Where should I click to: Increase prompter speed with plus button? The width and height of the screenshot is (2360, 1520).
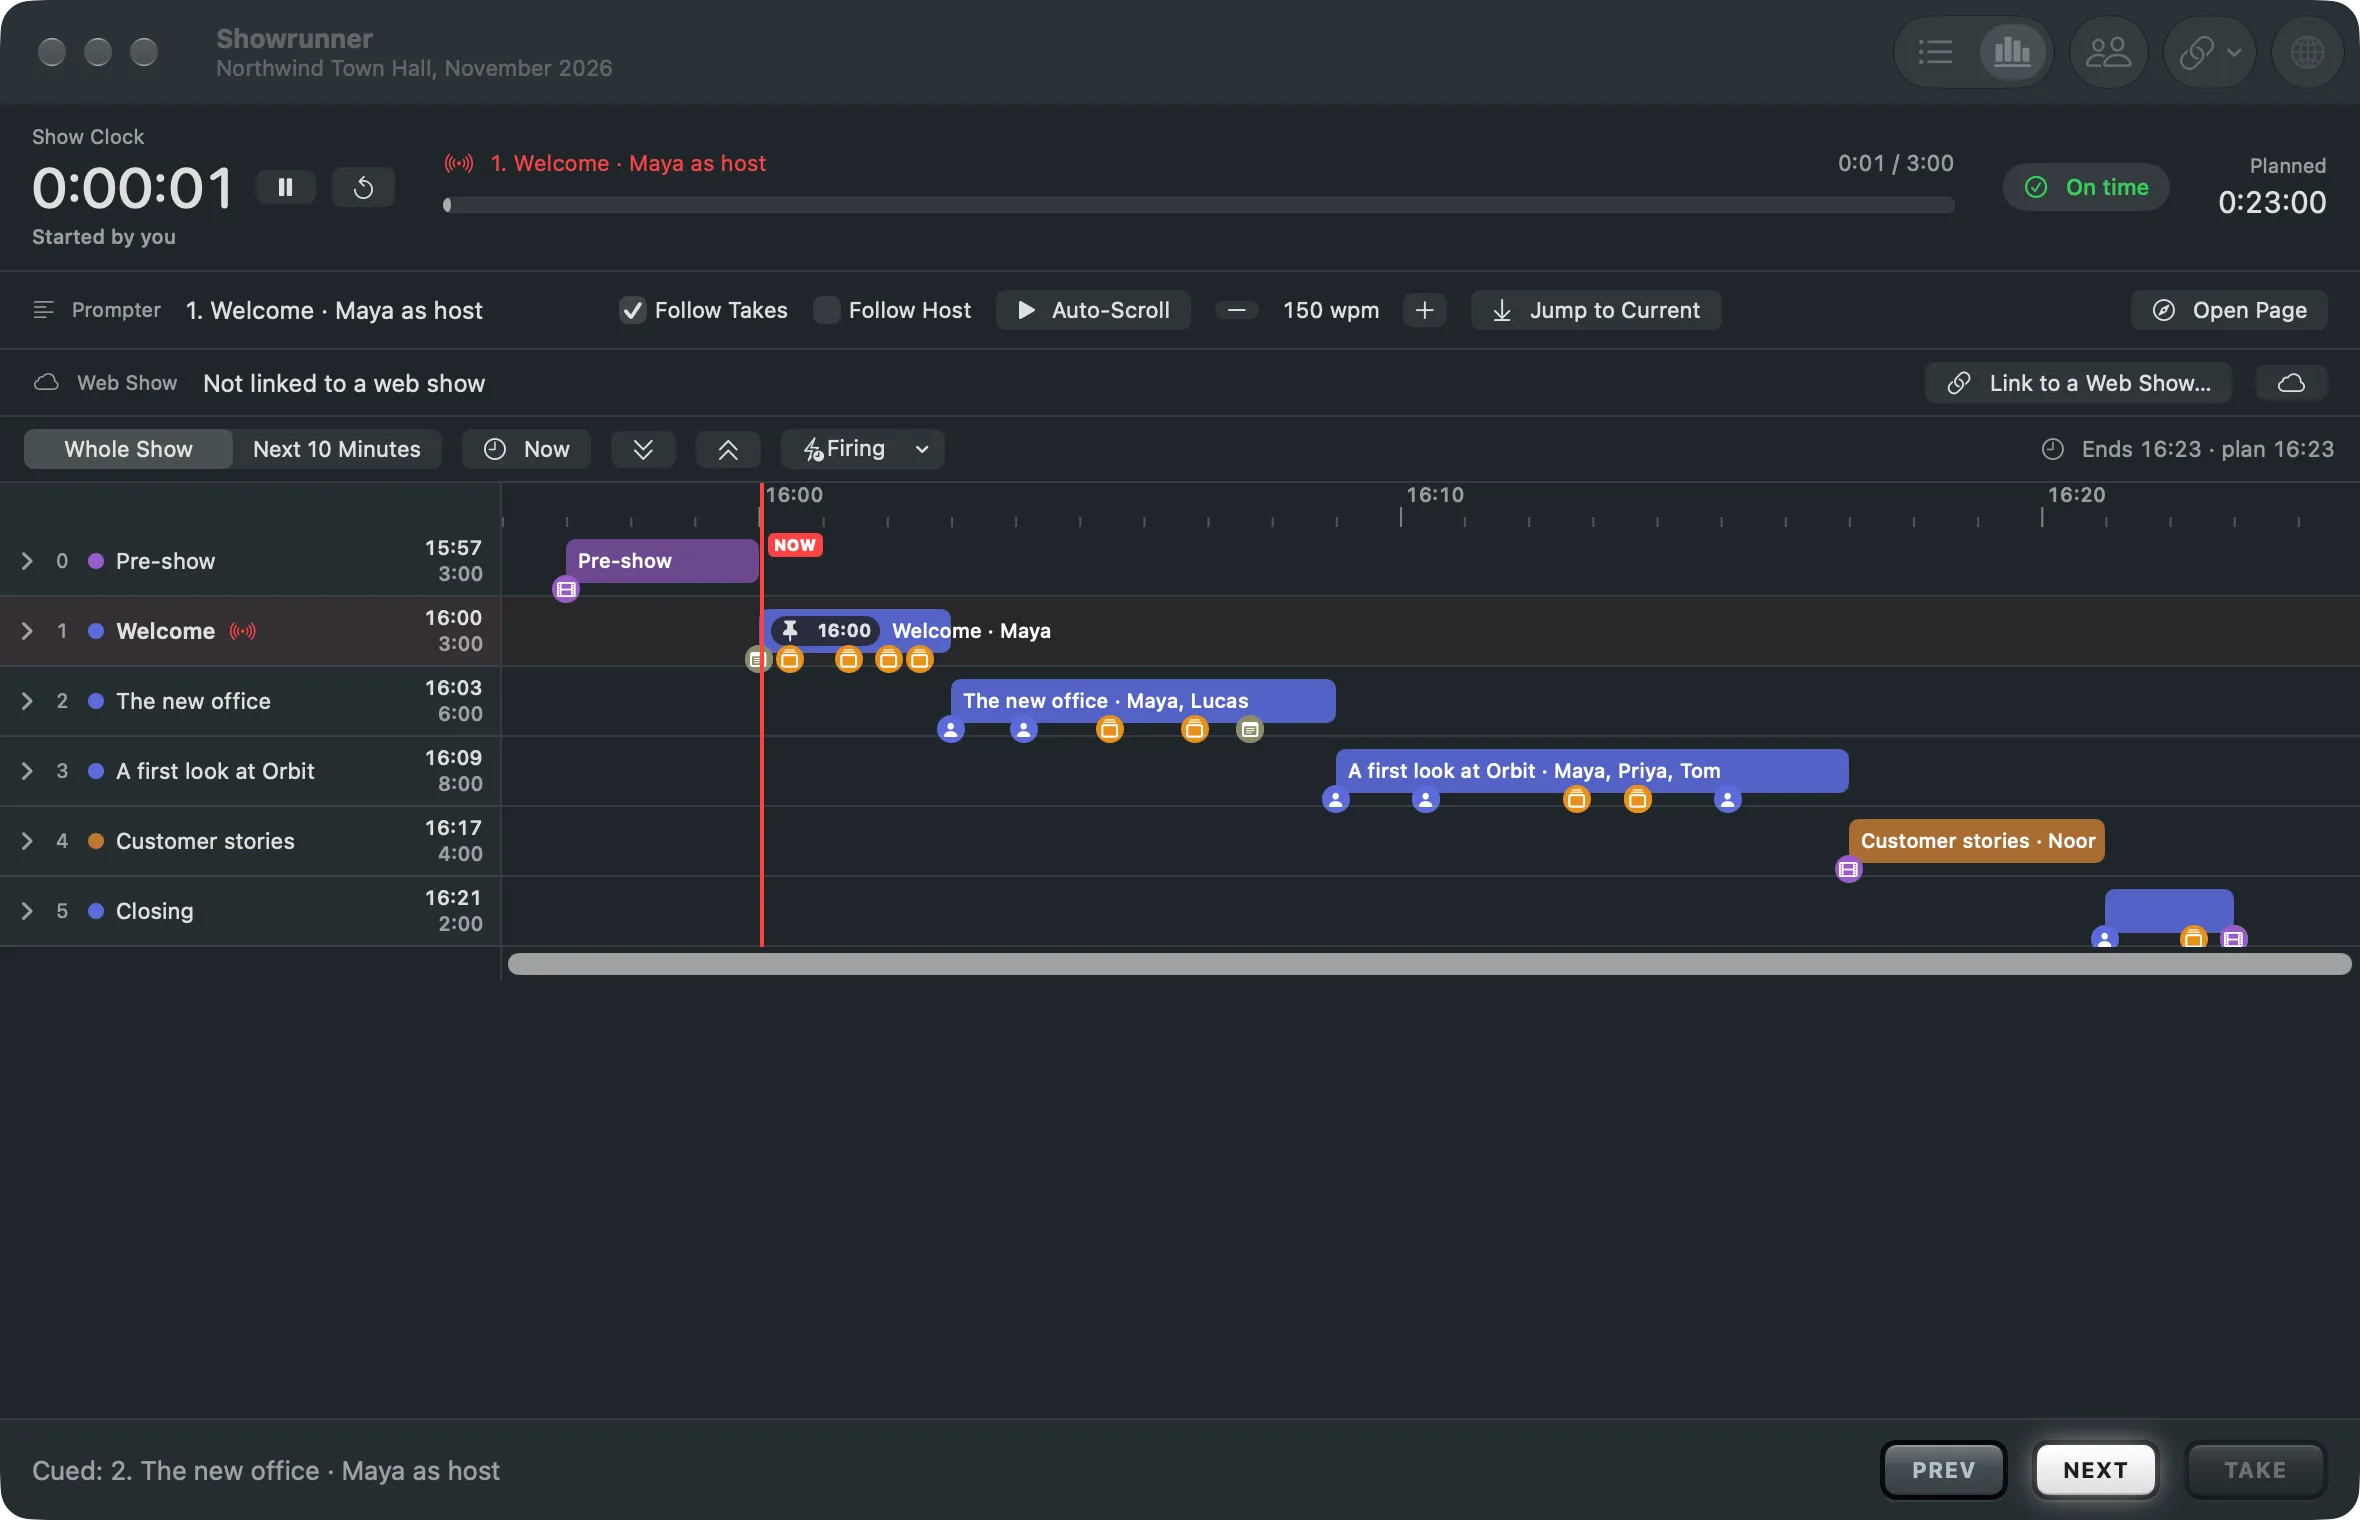[x=1424, y=310]
